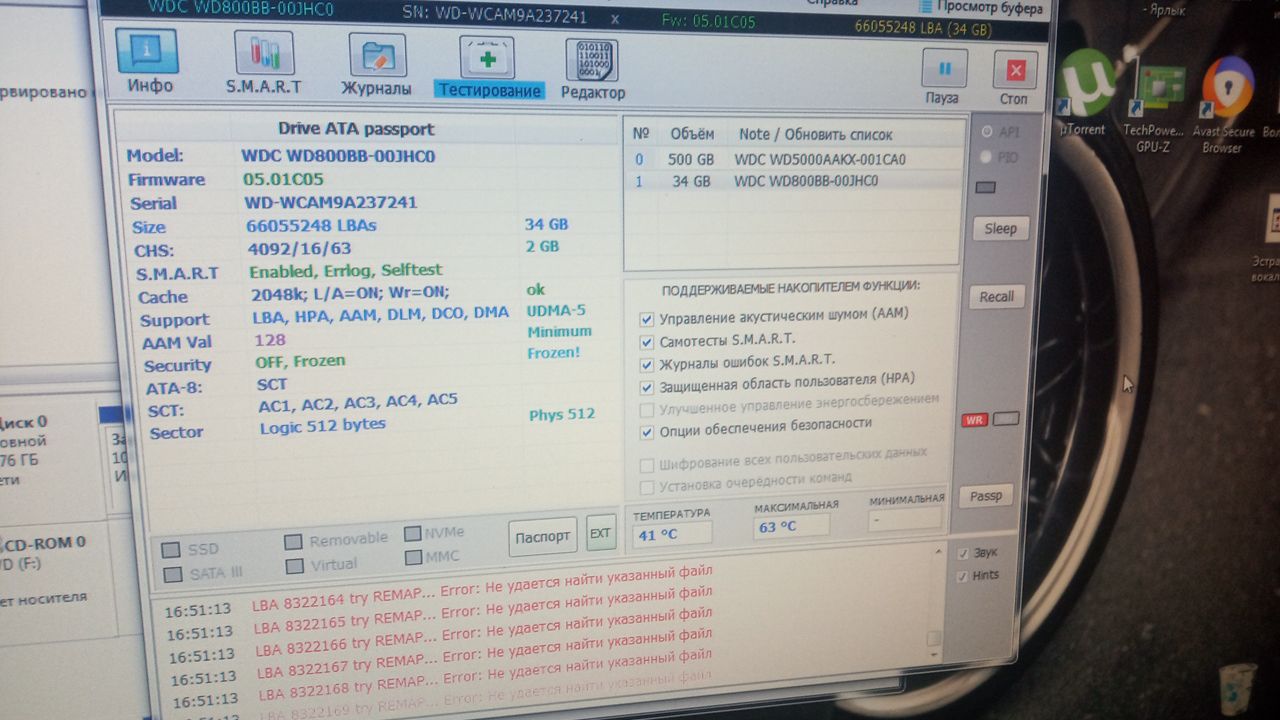Toggle the Hints checkbox

[963, 576]
